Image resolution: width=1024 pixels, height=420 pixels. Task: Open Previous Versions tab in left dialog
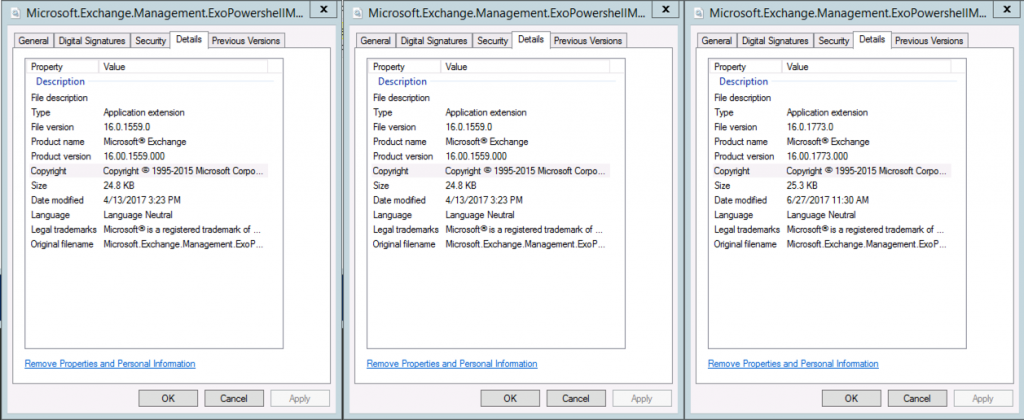click(246, 40)
